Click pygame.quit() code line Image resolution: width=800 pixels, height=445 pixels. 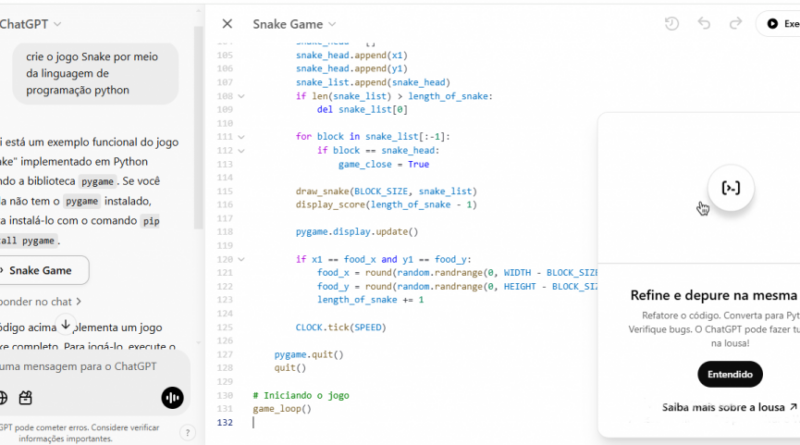[309, 354]
